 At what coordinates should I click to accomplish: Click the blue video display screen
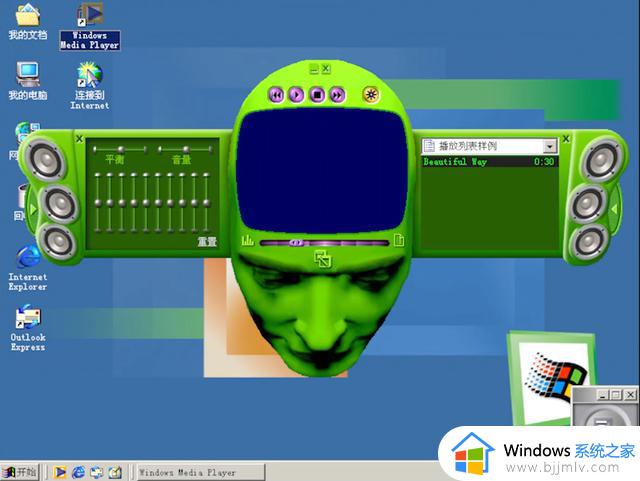[x=322, y=171]
